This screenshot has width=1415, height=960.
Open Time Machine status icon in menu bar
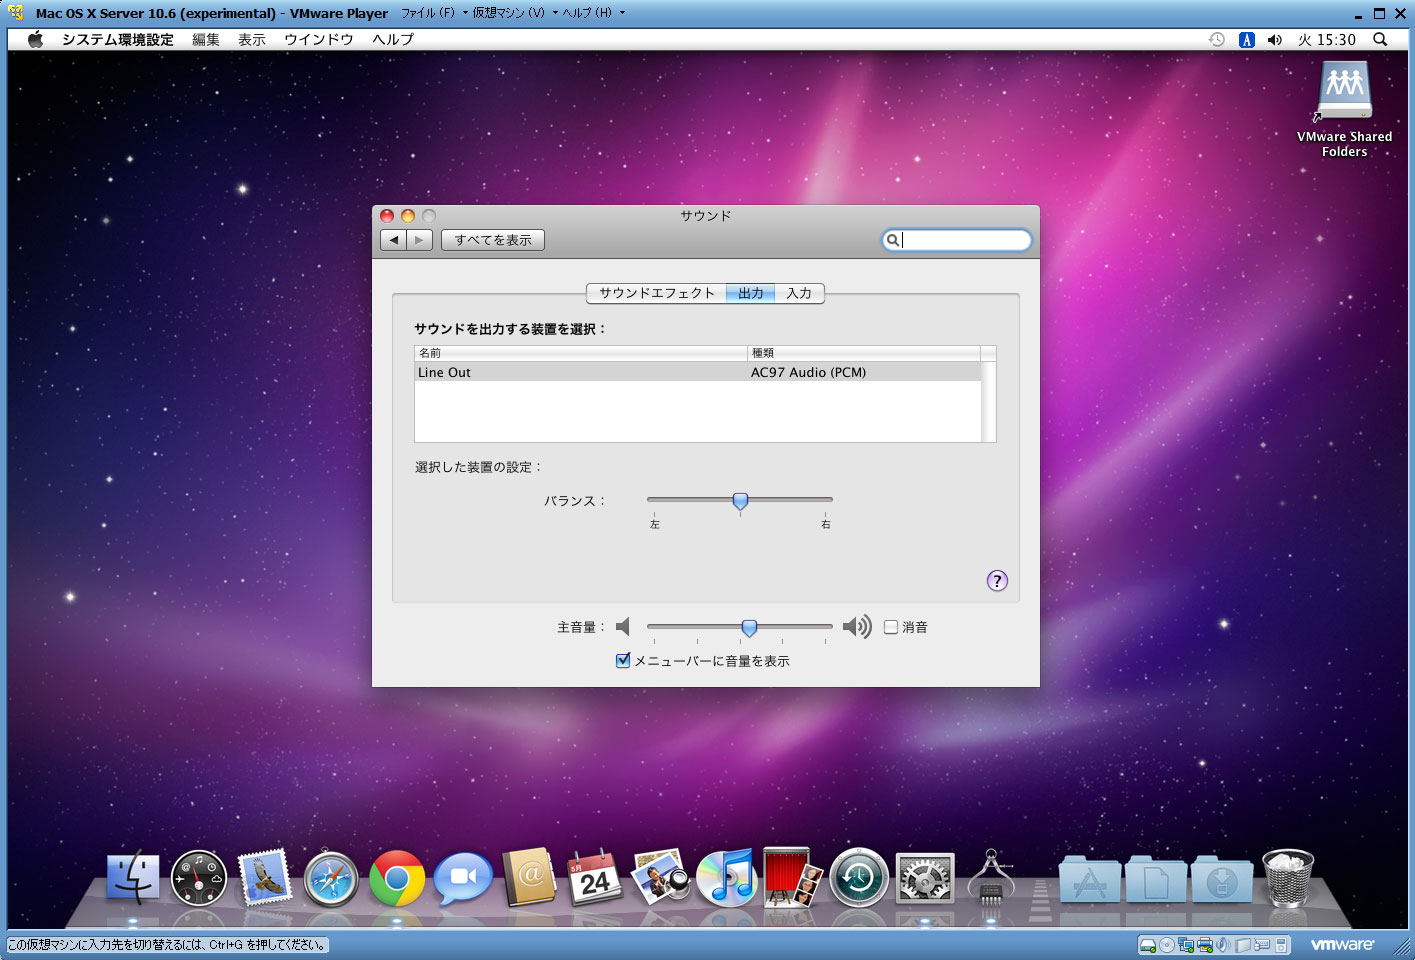pos(1217,40)
